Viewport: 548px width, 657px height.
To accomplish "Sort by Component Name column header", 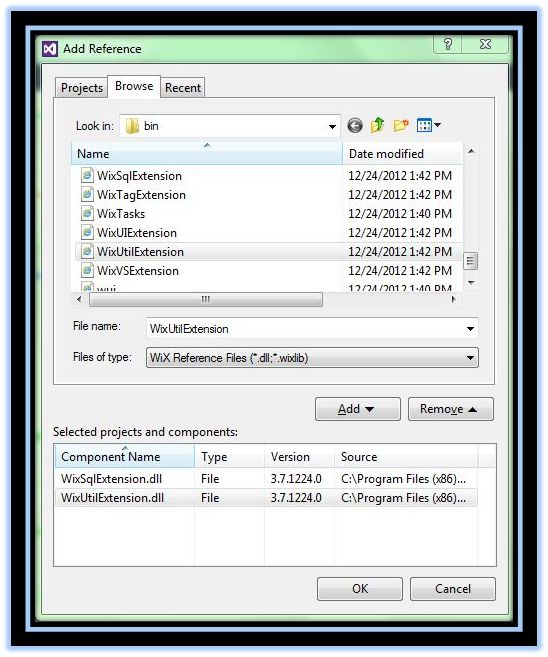I will 125,457.
